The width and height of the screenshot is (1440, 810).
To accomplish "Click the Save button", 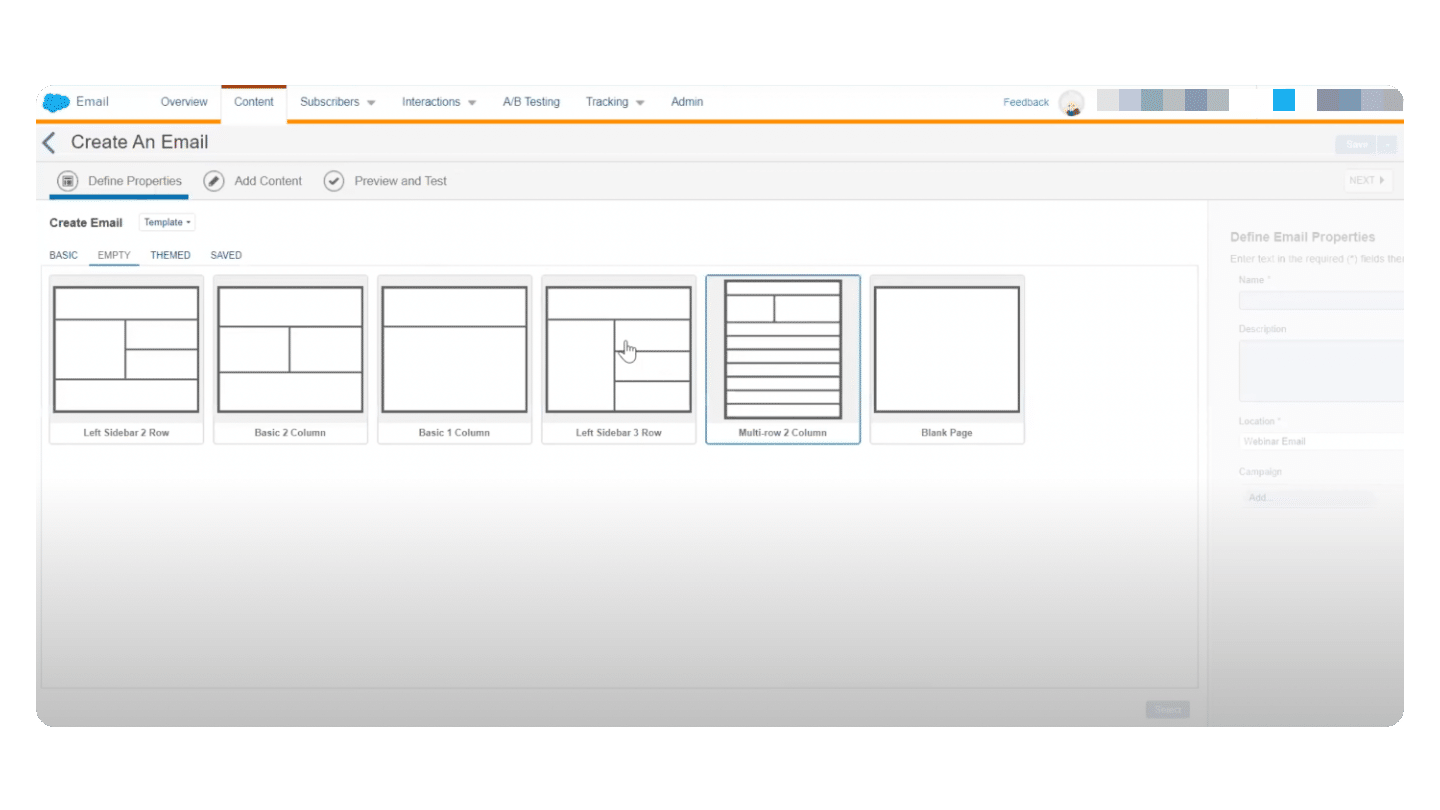I will click(x=1356, y=145).
